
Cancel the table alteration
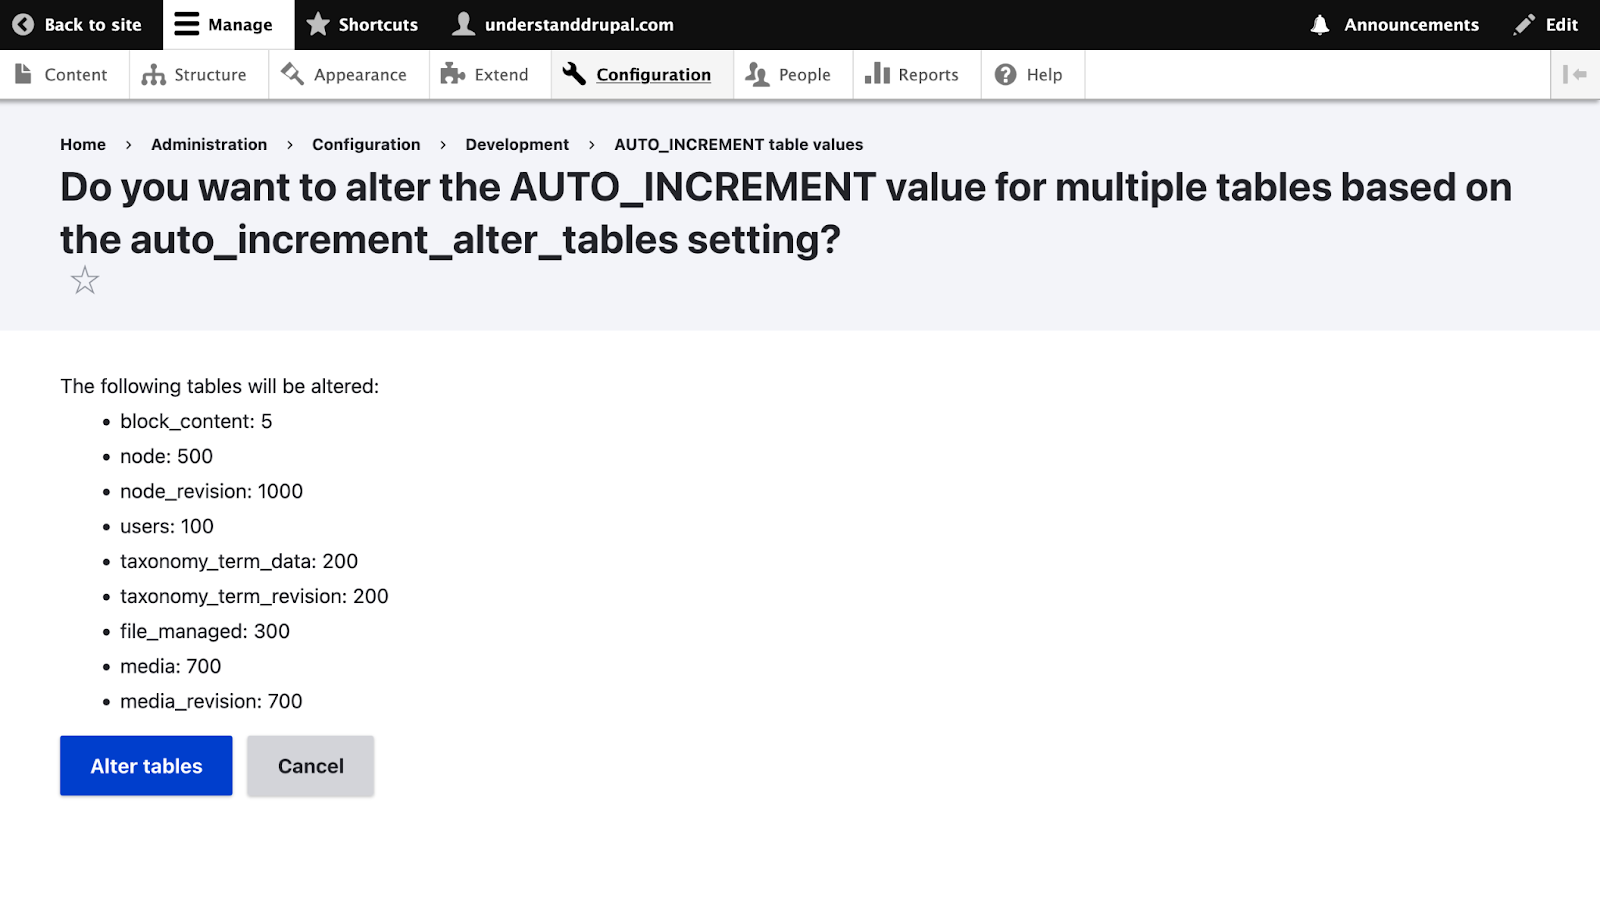pos(310,766)
